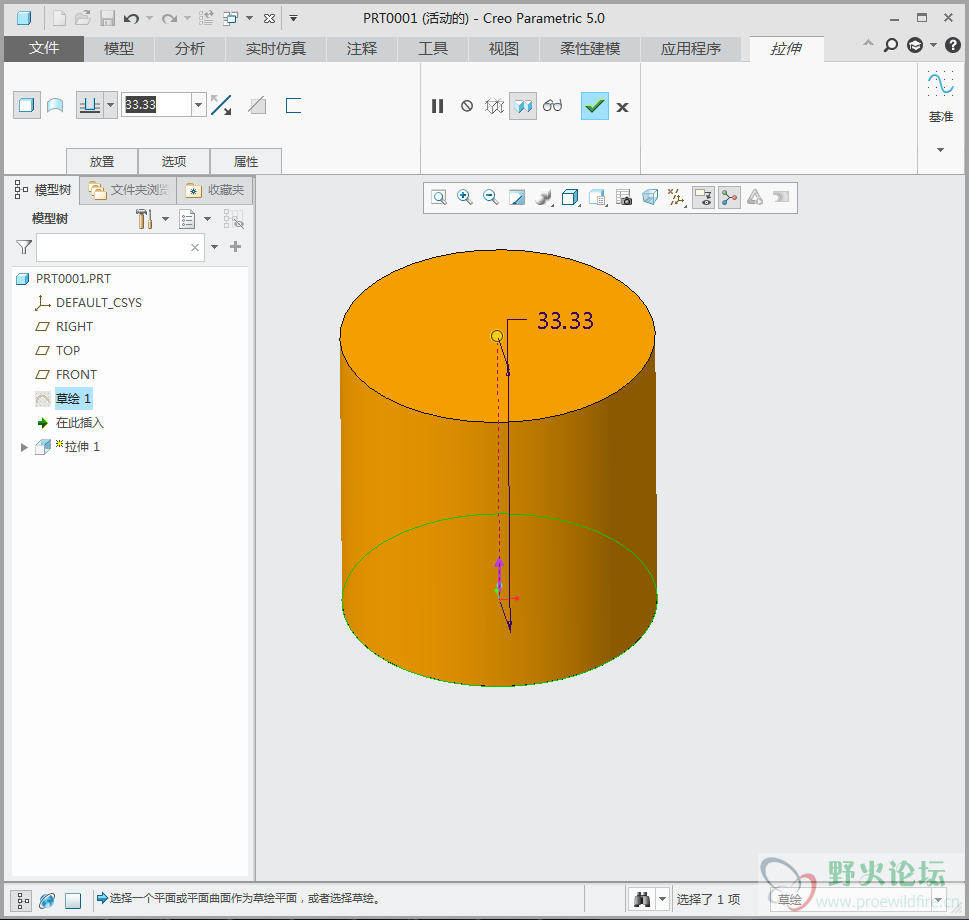Toggle the thicken sketch icon
Image resolution: width=969 pixels, height=920 pixels.
[x=293, y=106]
